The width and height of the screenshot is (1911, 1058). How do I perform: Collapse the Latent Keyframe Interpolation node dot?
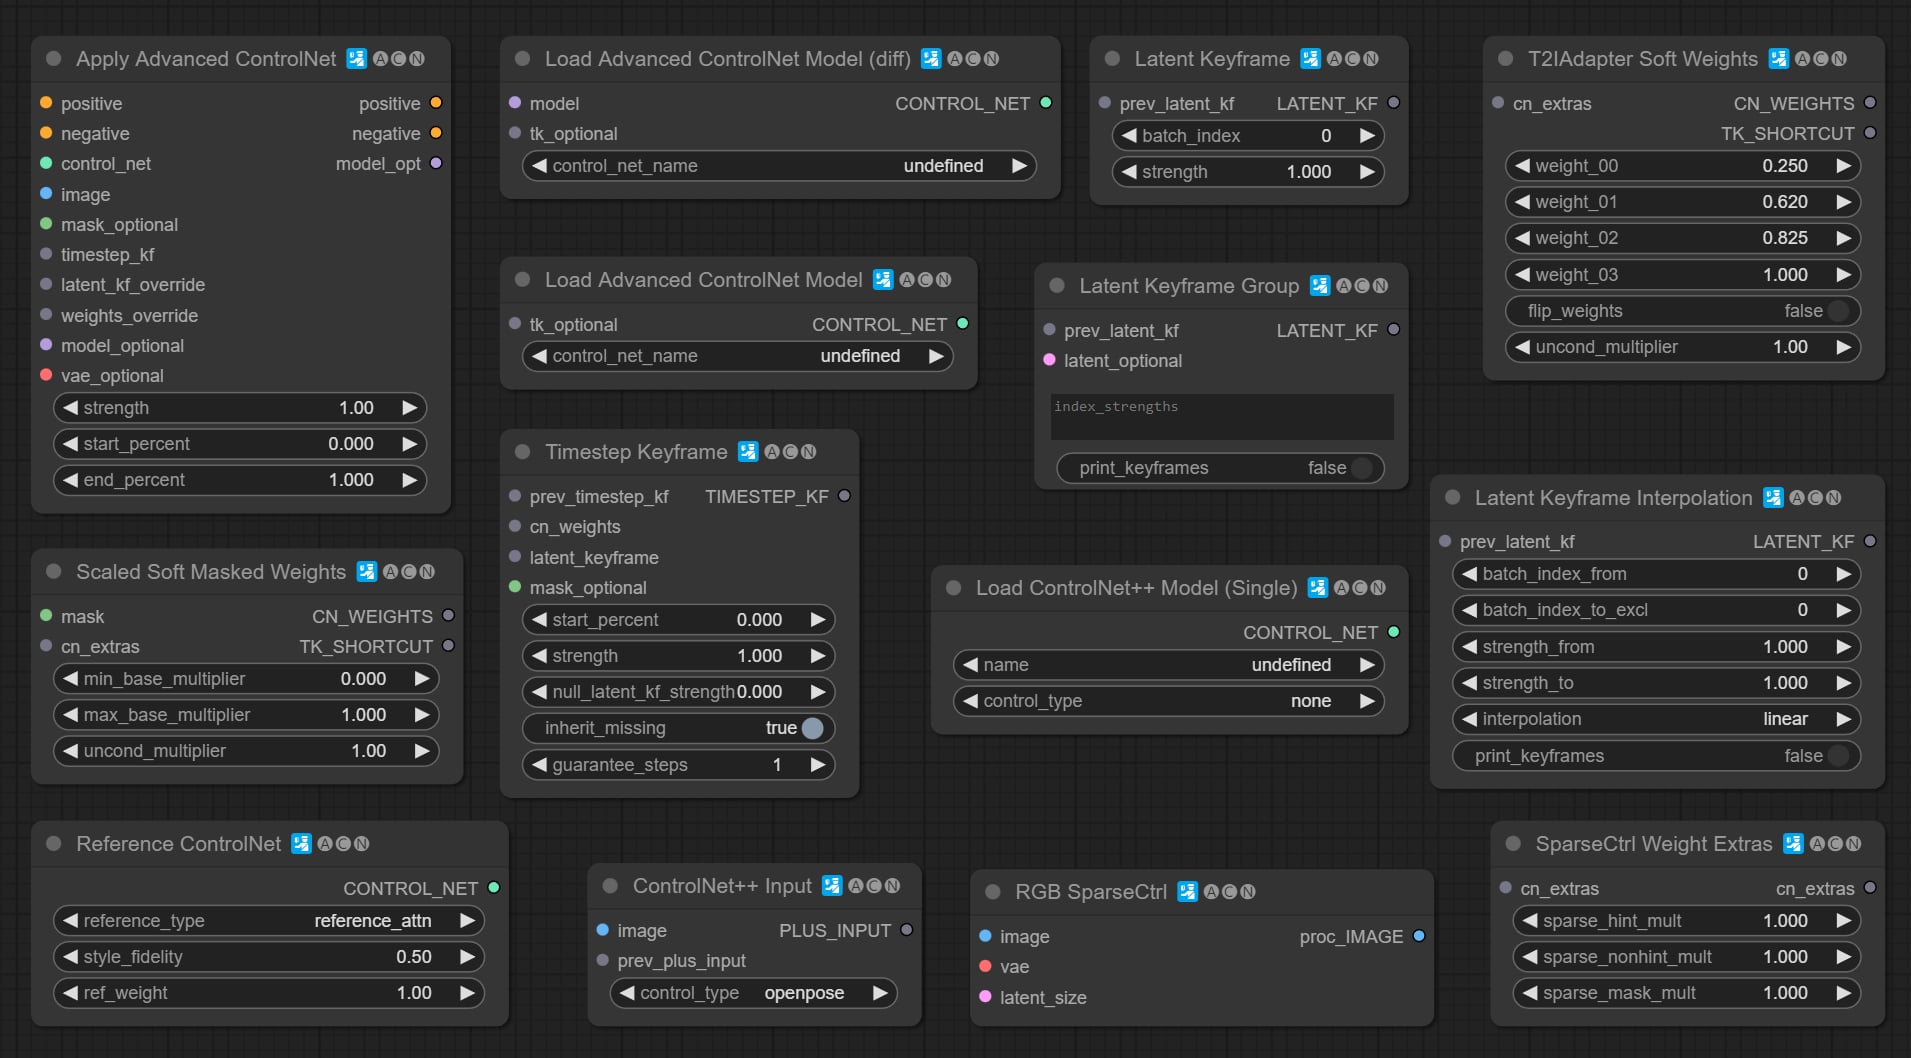(x=1452, y=498)
